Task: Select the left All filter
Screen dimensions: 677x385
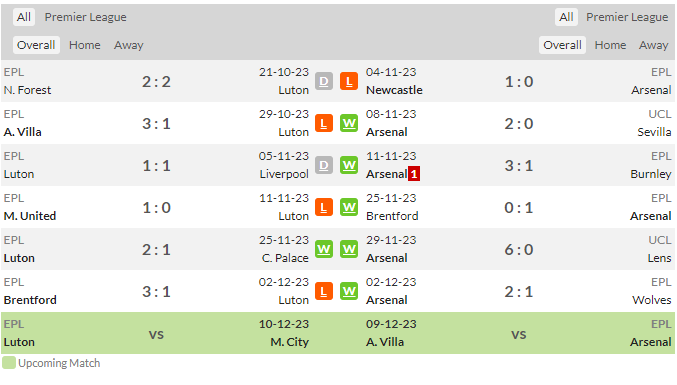Action: pyautogui.click(x=24, y=17)
